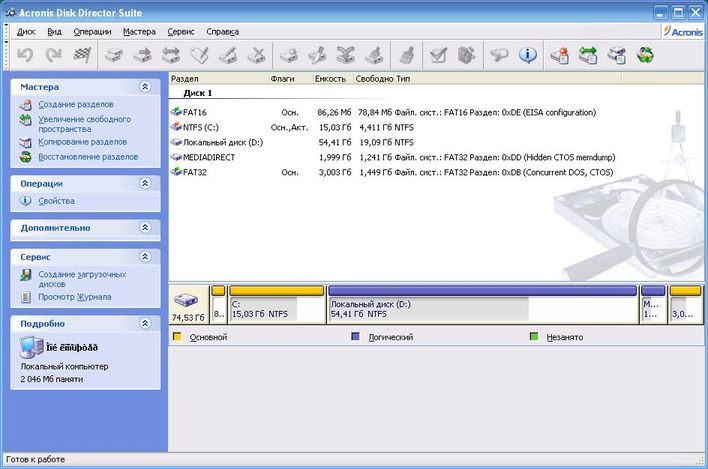This screenshot has height=469, width=708.
Task: Click the checkered flag commit icon
Action: pyautogui.click(x=82, y=55)
